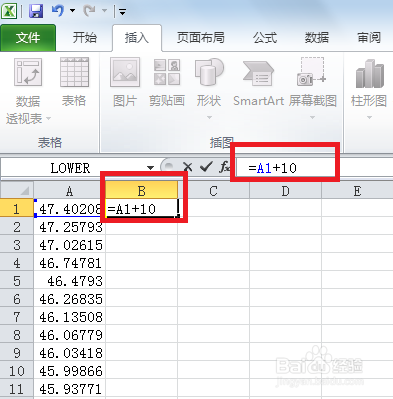The image size is (393, 399).
Task: Undo the last action
Action: pos(58,11)
